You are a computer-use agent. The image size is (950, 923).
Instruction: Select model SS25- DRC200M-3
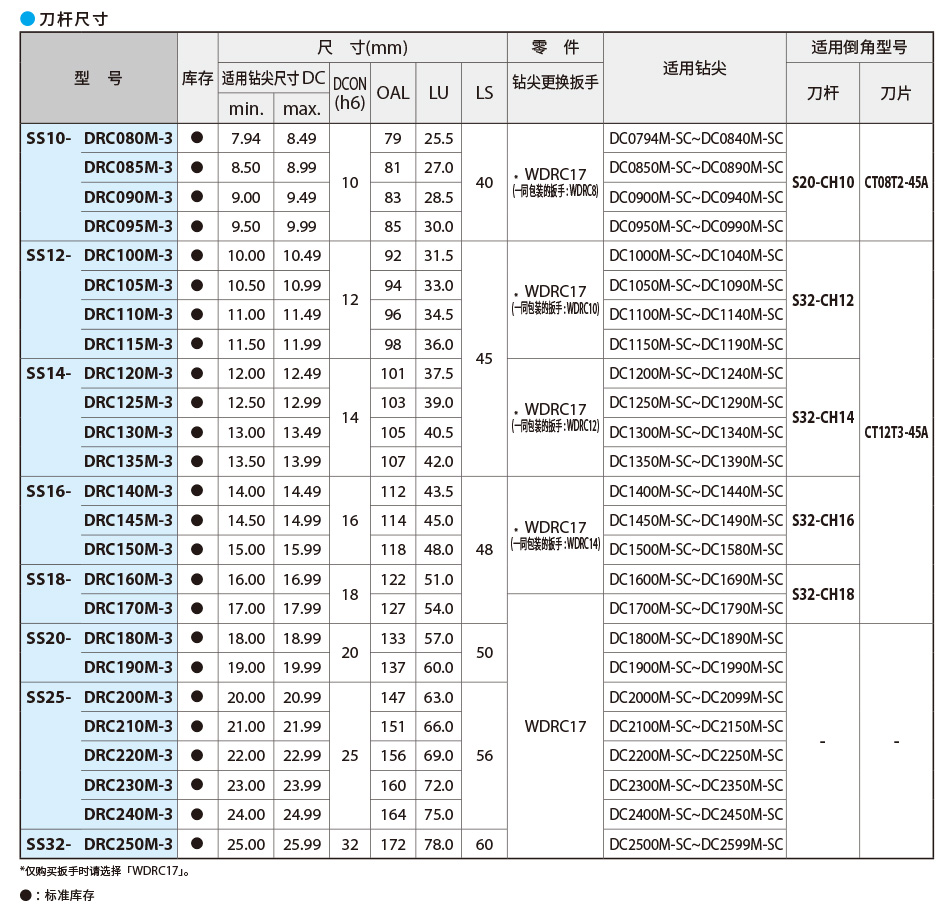pyautogui.click(x=99, y=697)
